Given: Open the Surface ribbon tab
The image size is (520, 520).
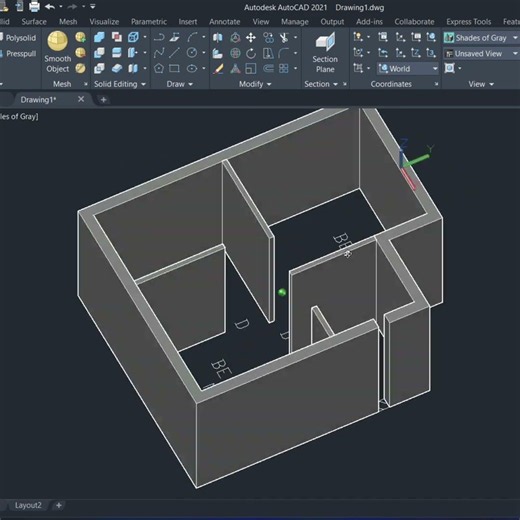Looking at the screenshot, I should coord(34,22).
